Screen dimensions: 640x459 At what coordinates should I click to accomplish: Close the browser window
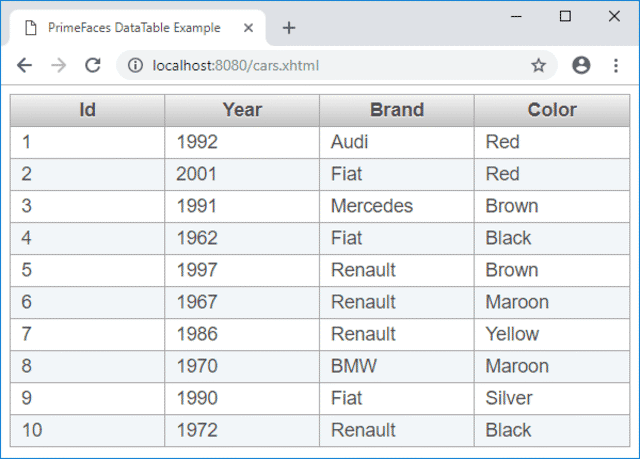tap(614, 16)
